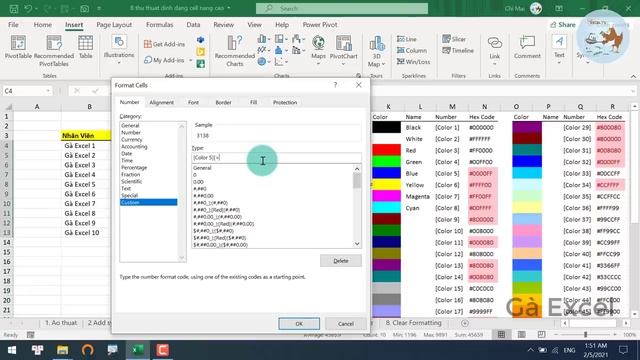Click Get Add-ins
This screenshot has height=360, width=640.
click(164, 44)
